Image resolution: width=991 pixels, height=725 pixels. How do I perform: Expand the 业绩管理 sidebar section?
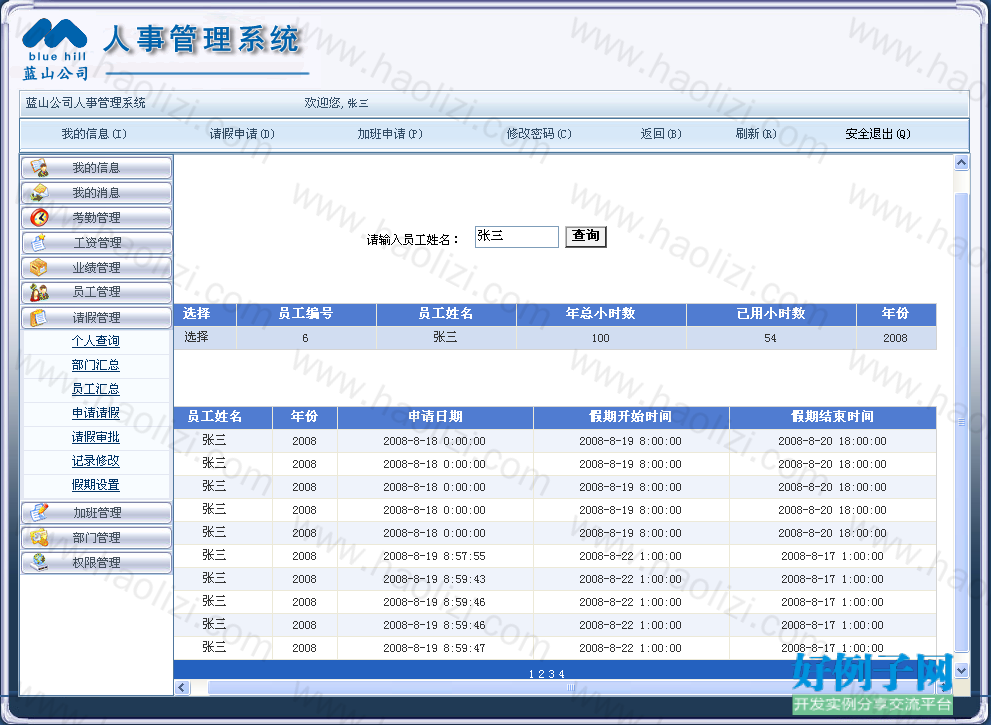[x=97, y=267]
